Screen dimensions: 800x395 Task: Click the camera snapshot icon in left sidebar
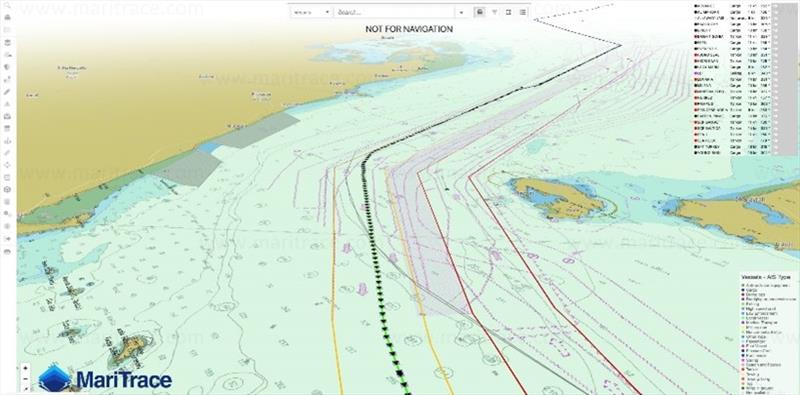tap(7, 116)
